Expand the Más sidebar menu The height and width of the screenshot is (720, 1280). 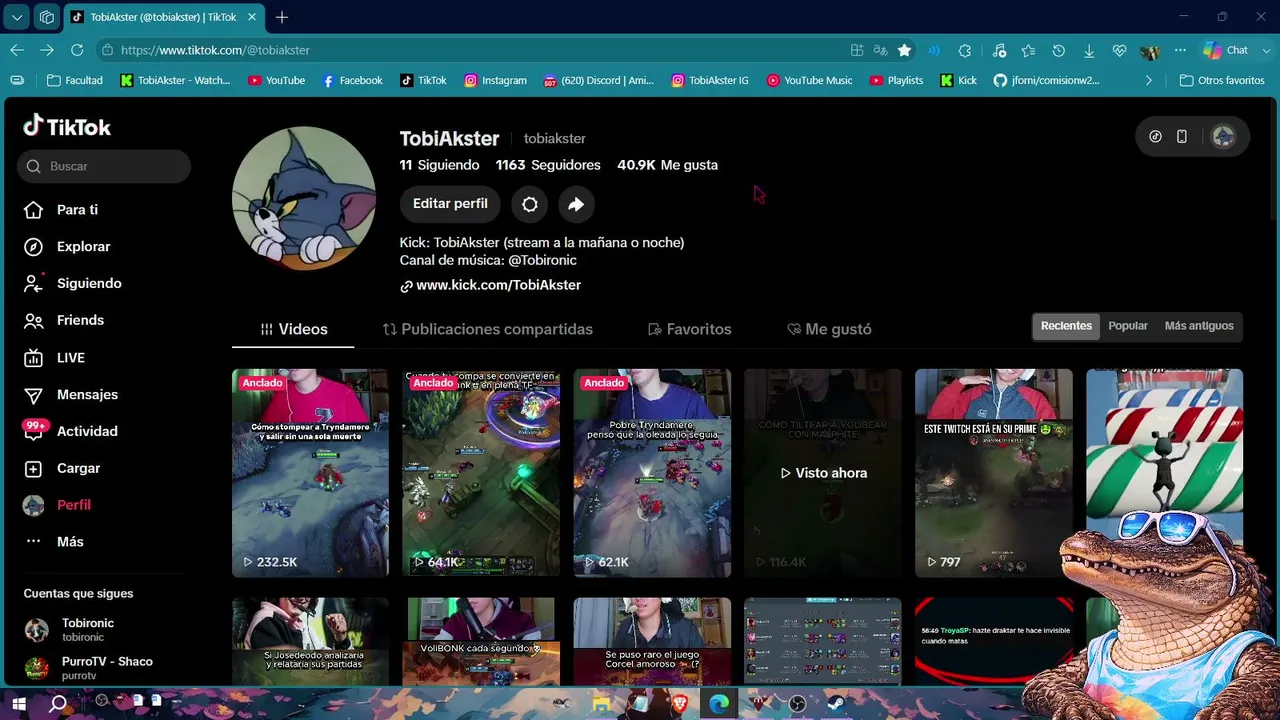[54, 542]
